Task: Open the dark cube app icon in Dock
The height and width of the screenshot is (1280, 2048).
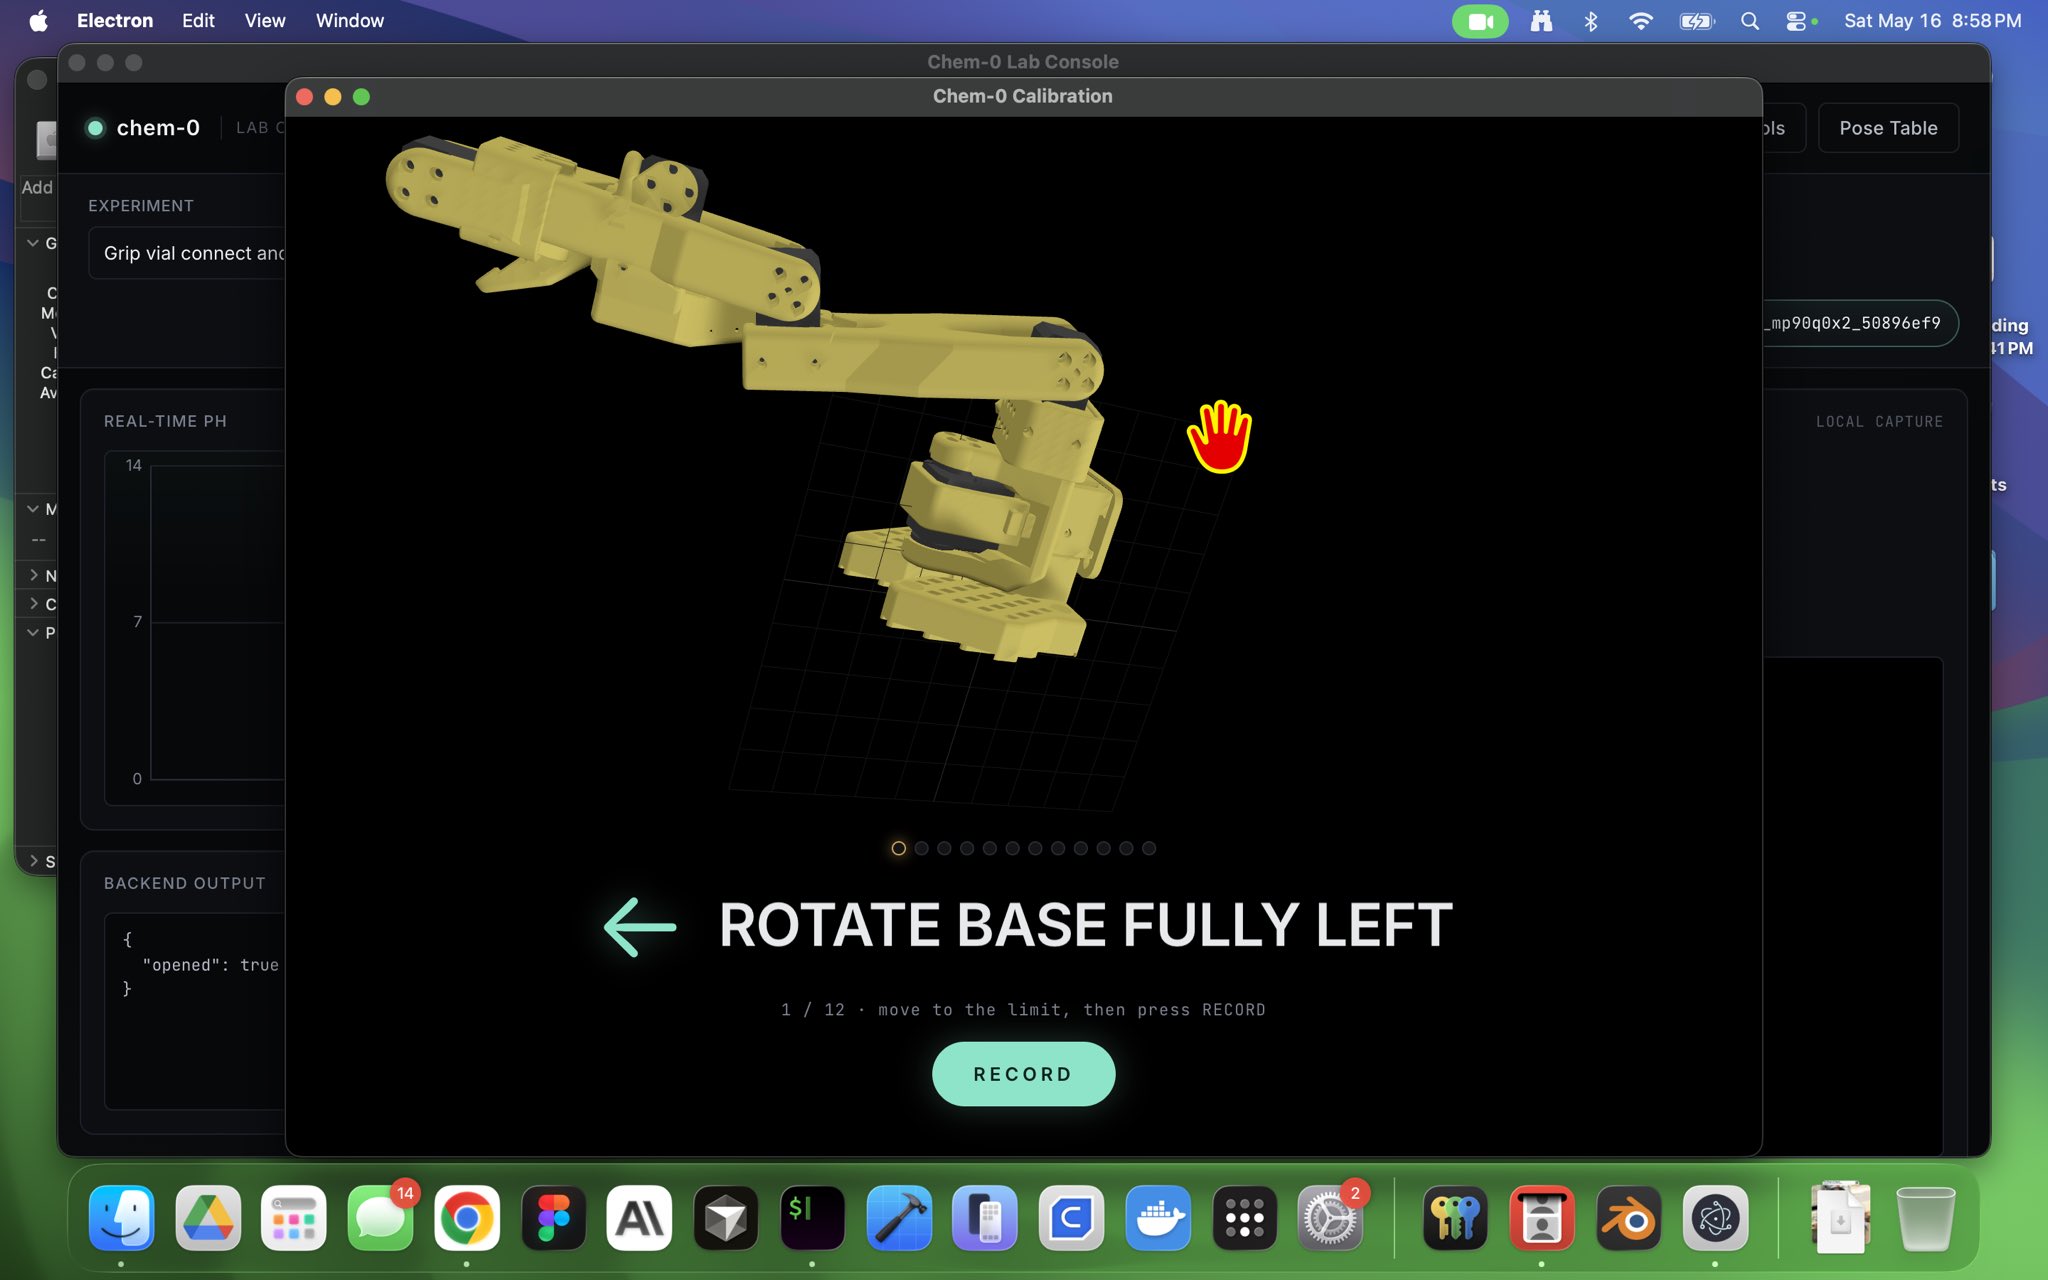Action: [726, 1218]
